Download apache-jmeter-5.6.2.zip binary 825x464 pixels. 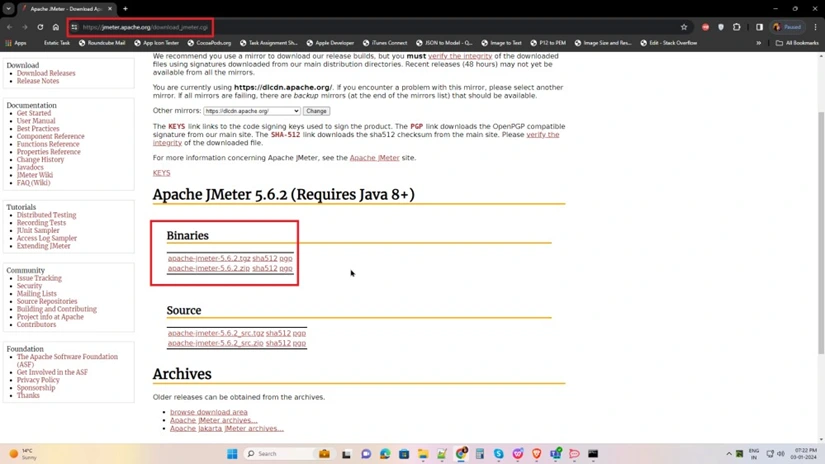point(209,268)
